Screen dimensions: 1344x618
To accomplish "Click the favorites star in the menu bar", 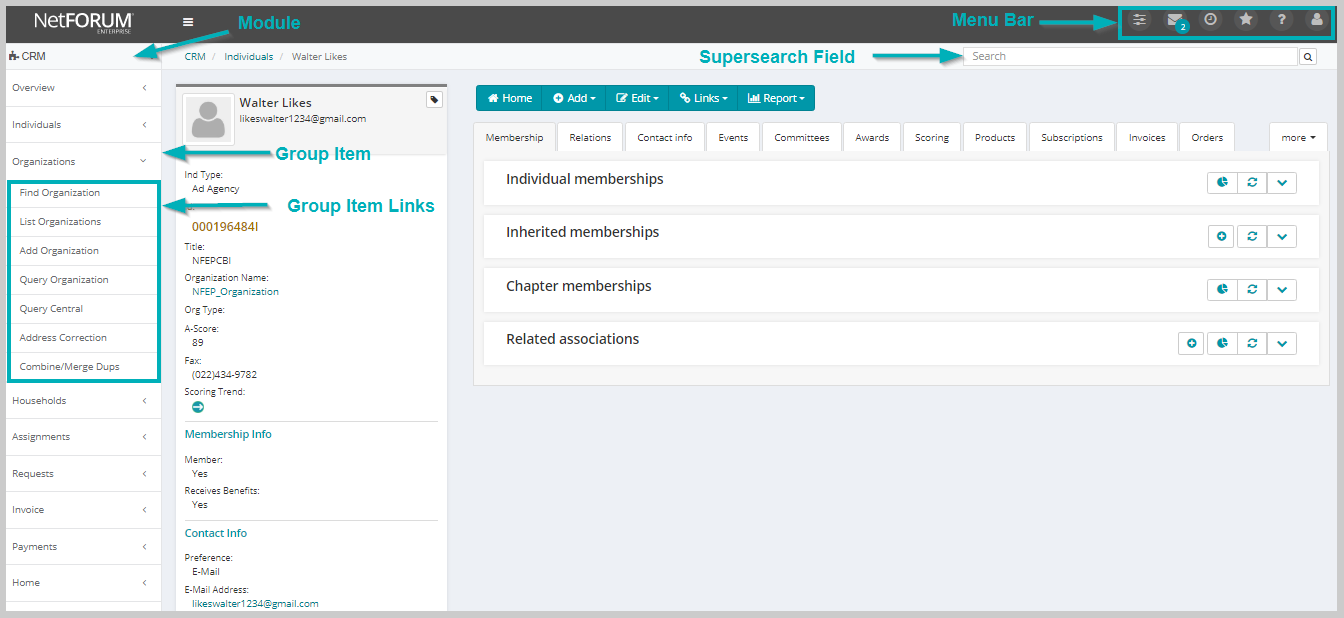I will pos(1246,19).
